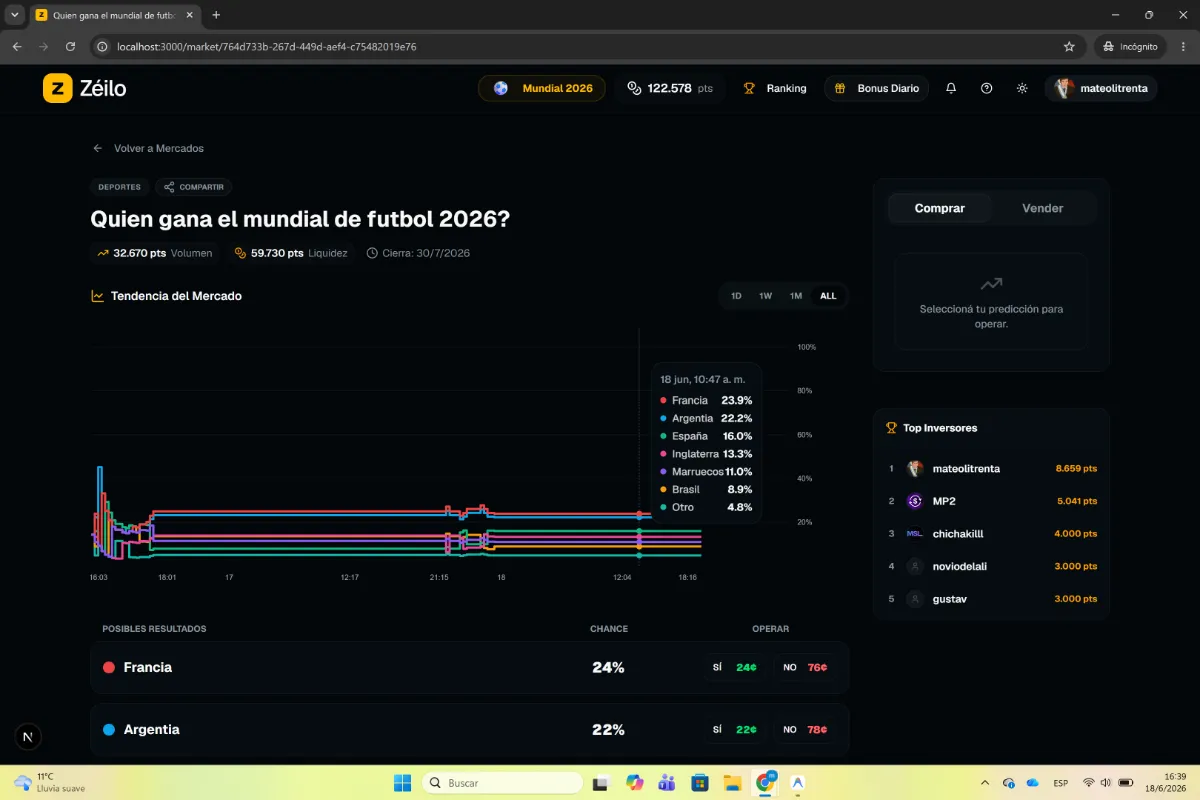This screenshot has width=1200, height=800.
Task: Set chart range to 1W
Action: pyautogui.click(x=766, y=296)
